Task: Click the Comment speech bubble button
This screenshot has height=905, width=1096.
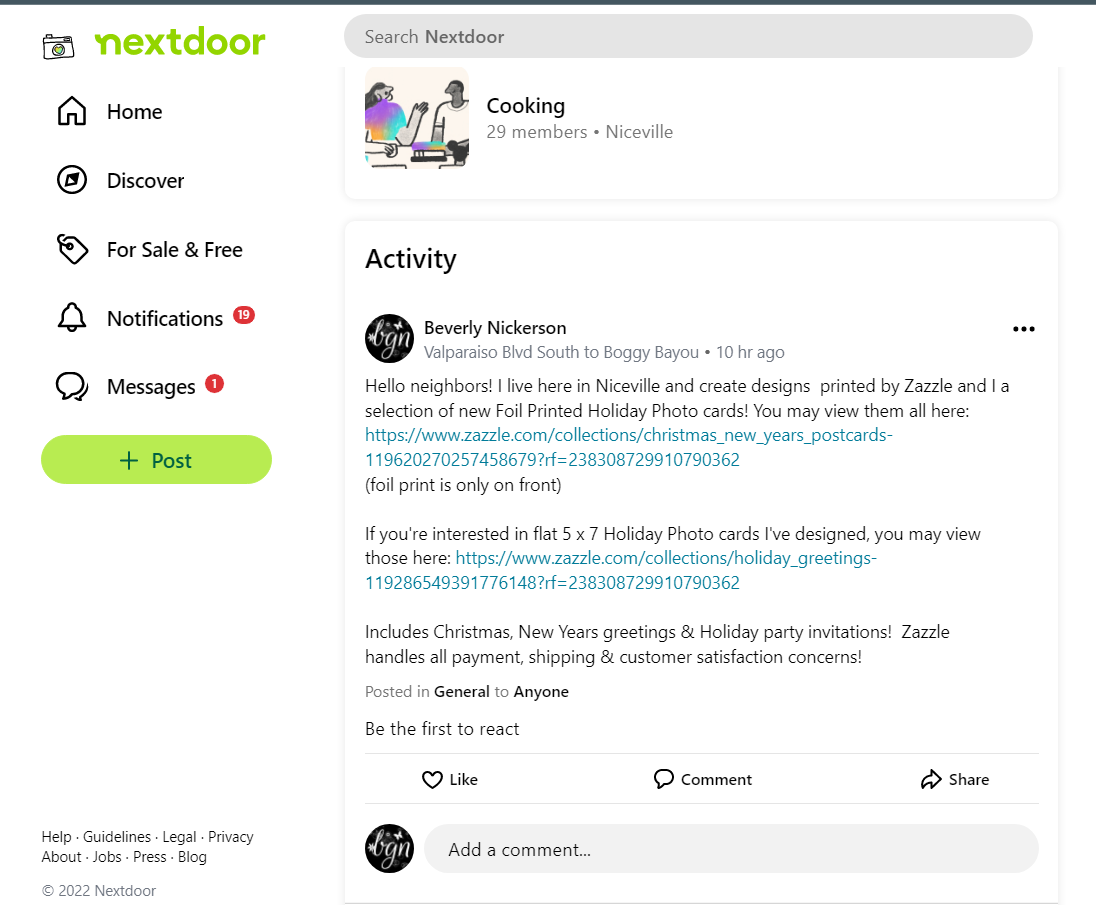Action: 702,779
